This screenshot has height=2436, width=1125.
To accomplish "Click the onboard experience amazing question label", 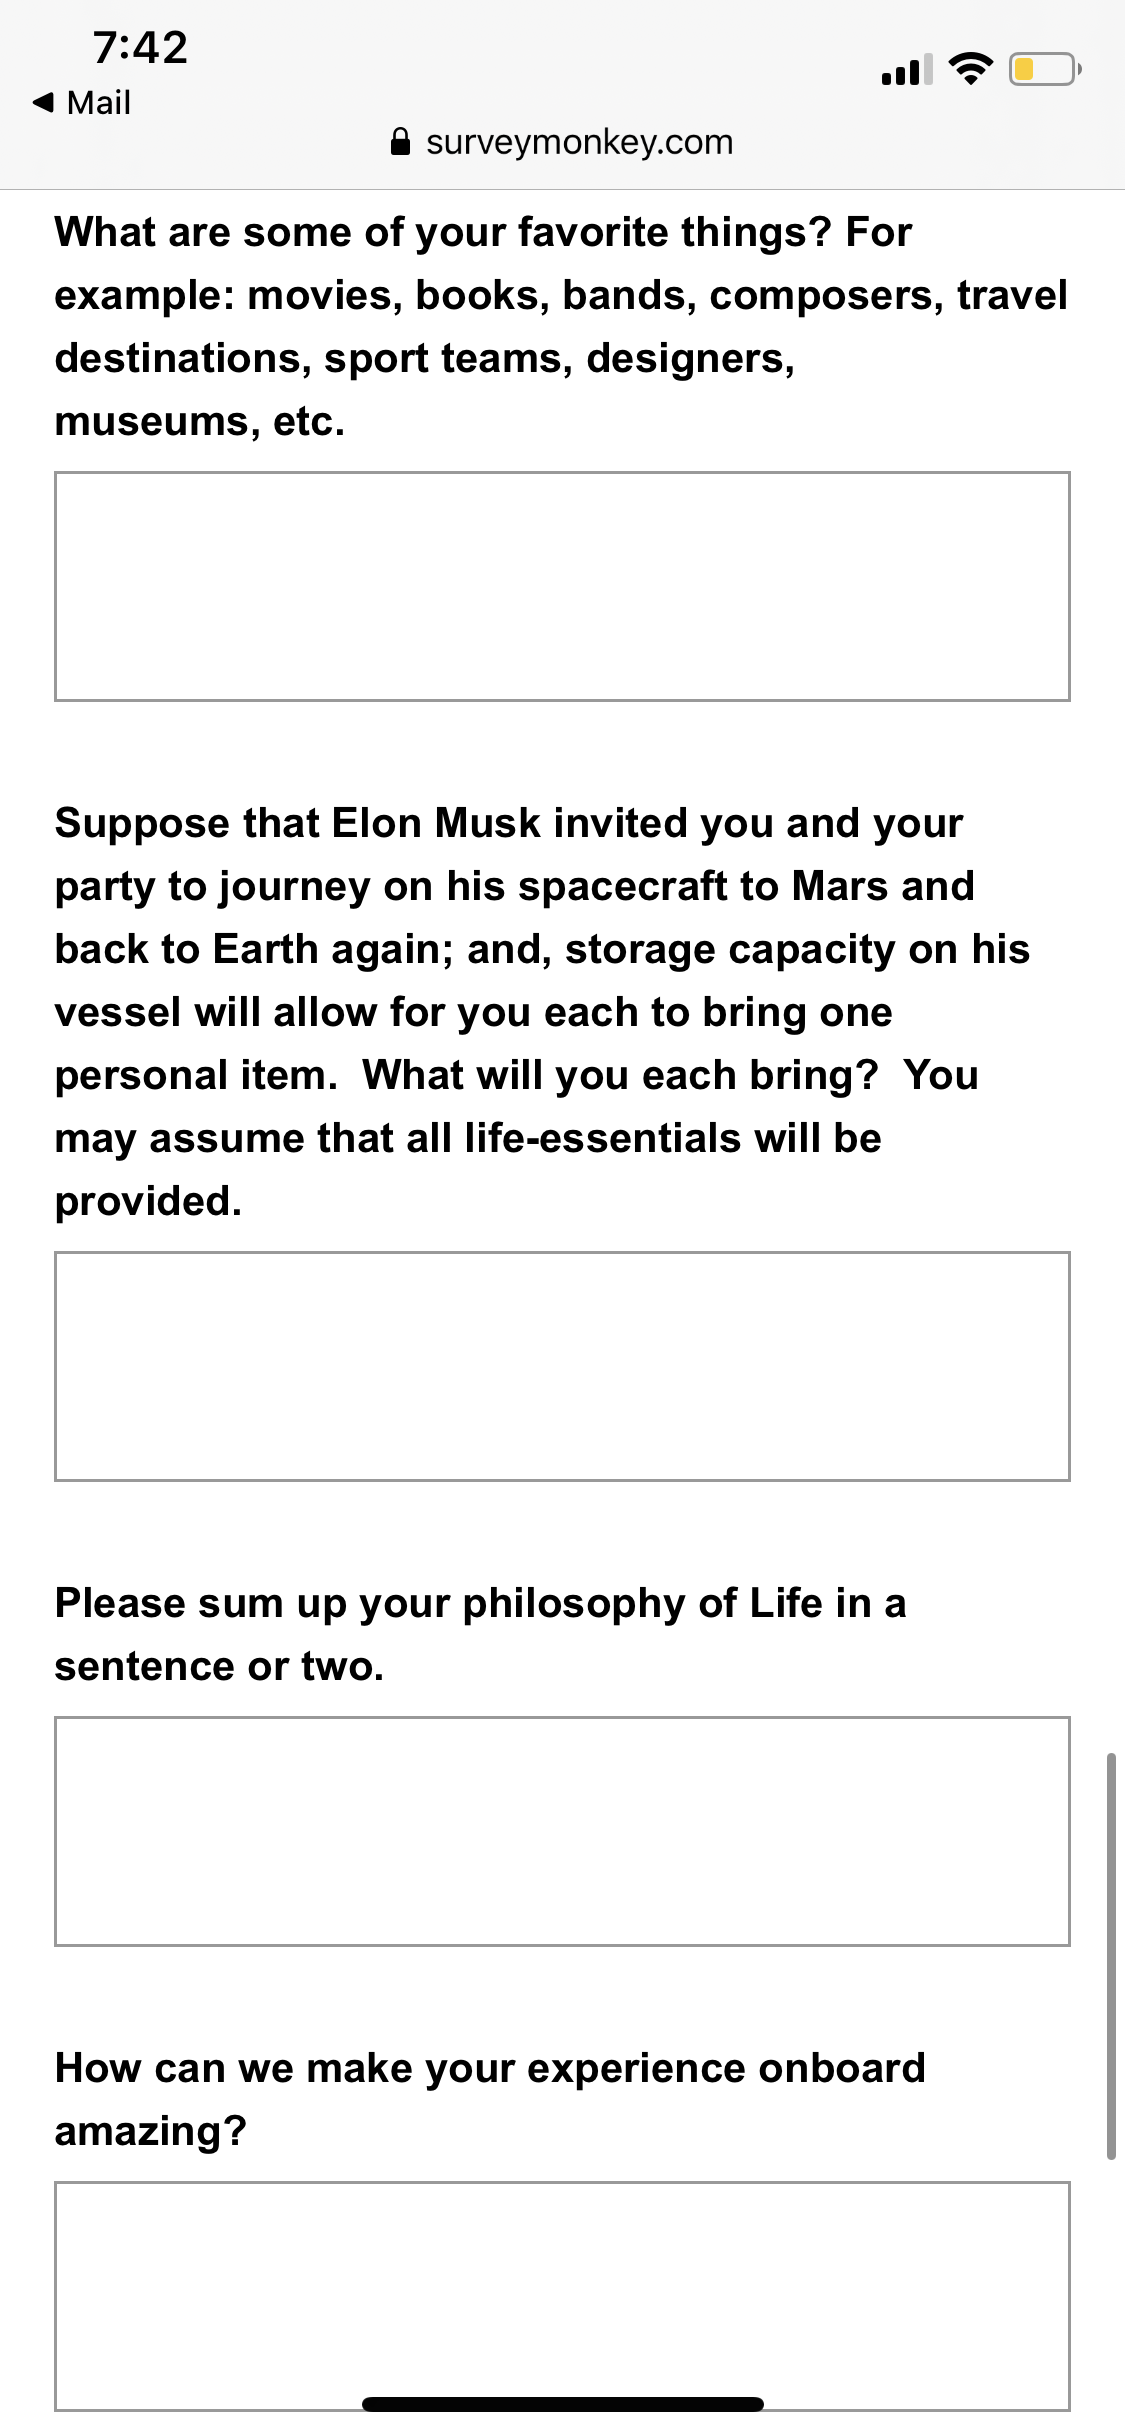I will point(490,2099).
